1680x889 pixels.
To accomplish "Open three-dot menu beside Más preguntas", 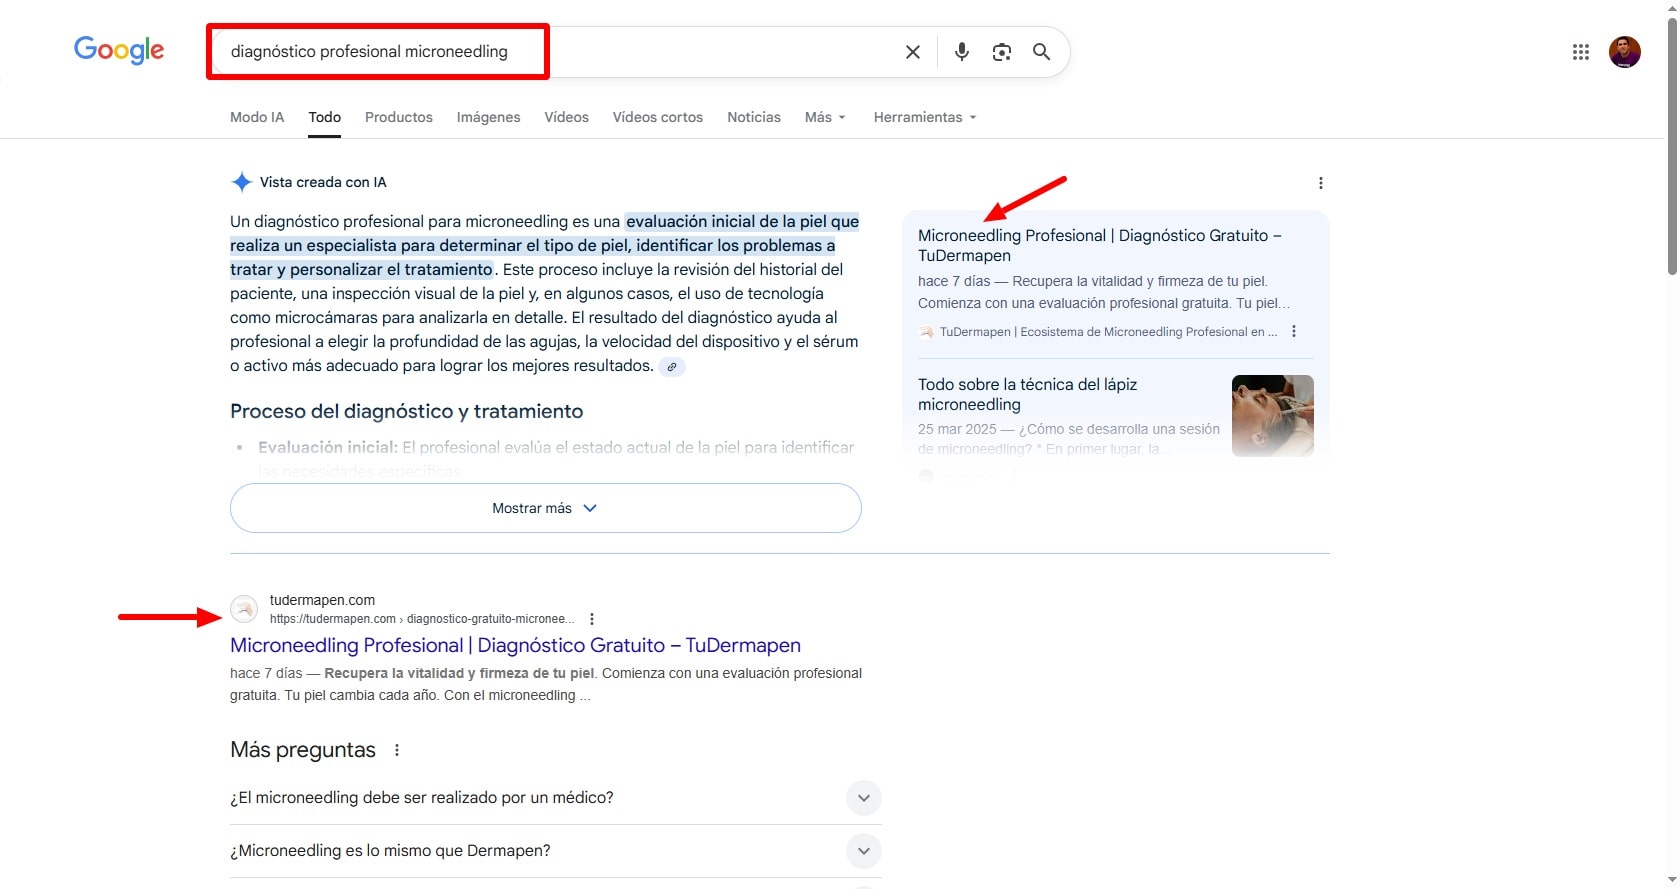I will (397, 750).
